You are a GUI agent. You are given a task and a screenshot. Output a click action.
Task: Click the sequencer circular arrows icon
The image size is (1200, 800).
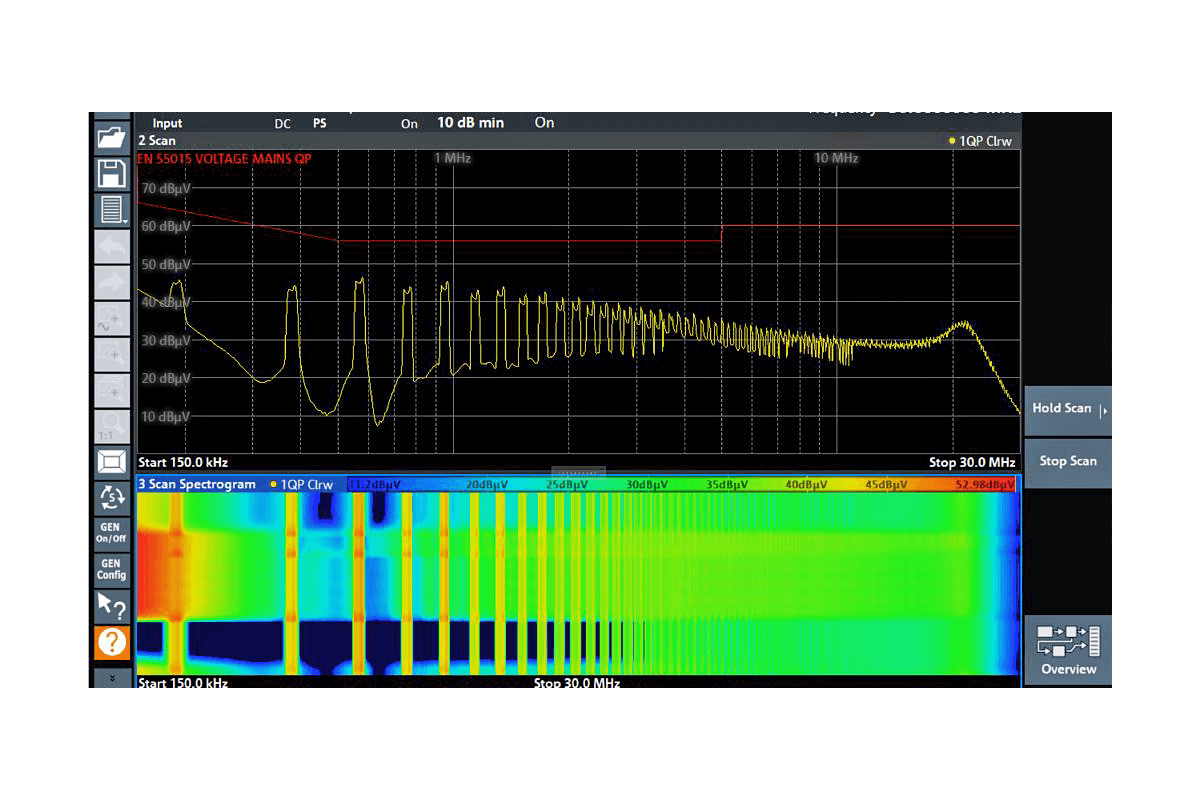pyautogui.click(x=111, y=498)
